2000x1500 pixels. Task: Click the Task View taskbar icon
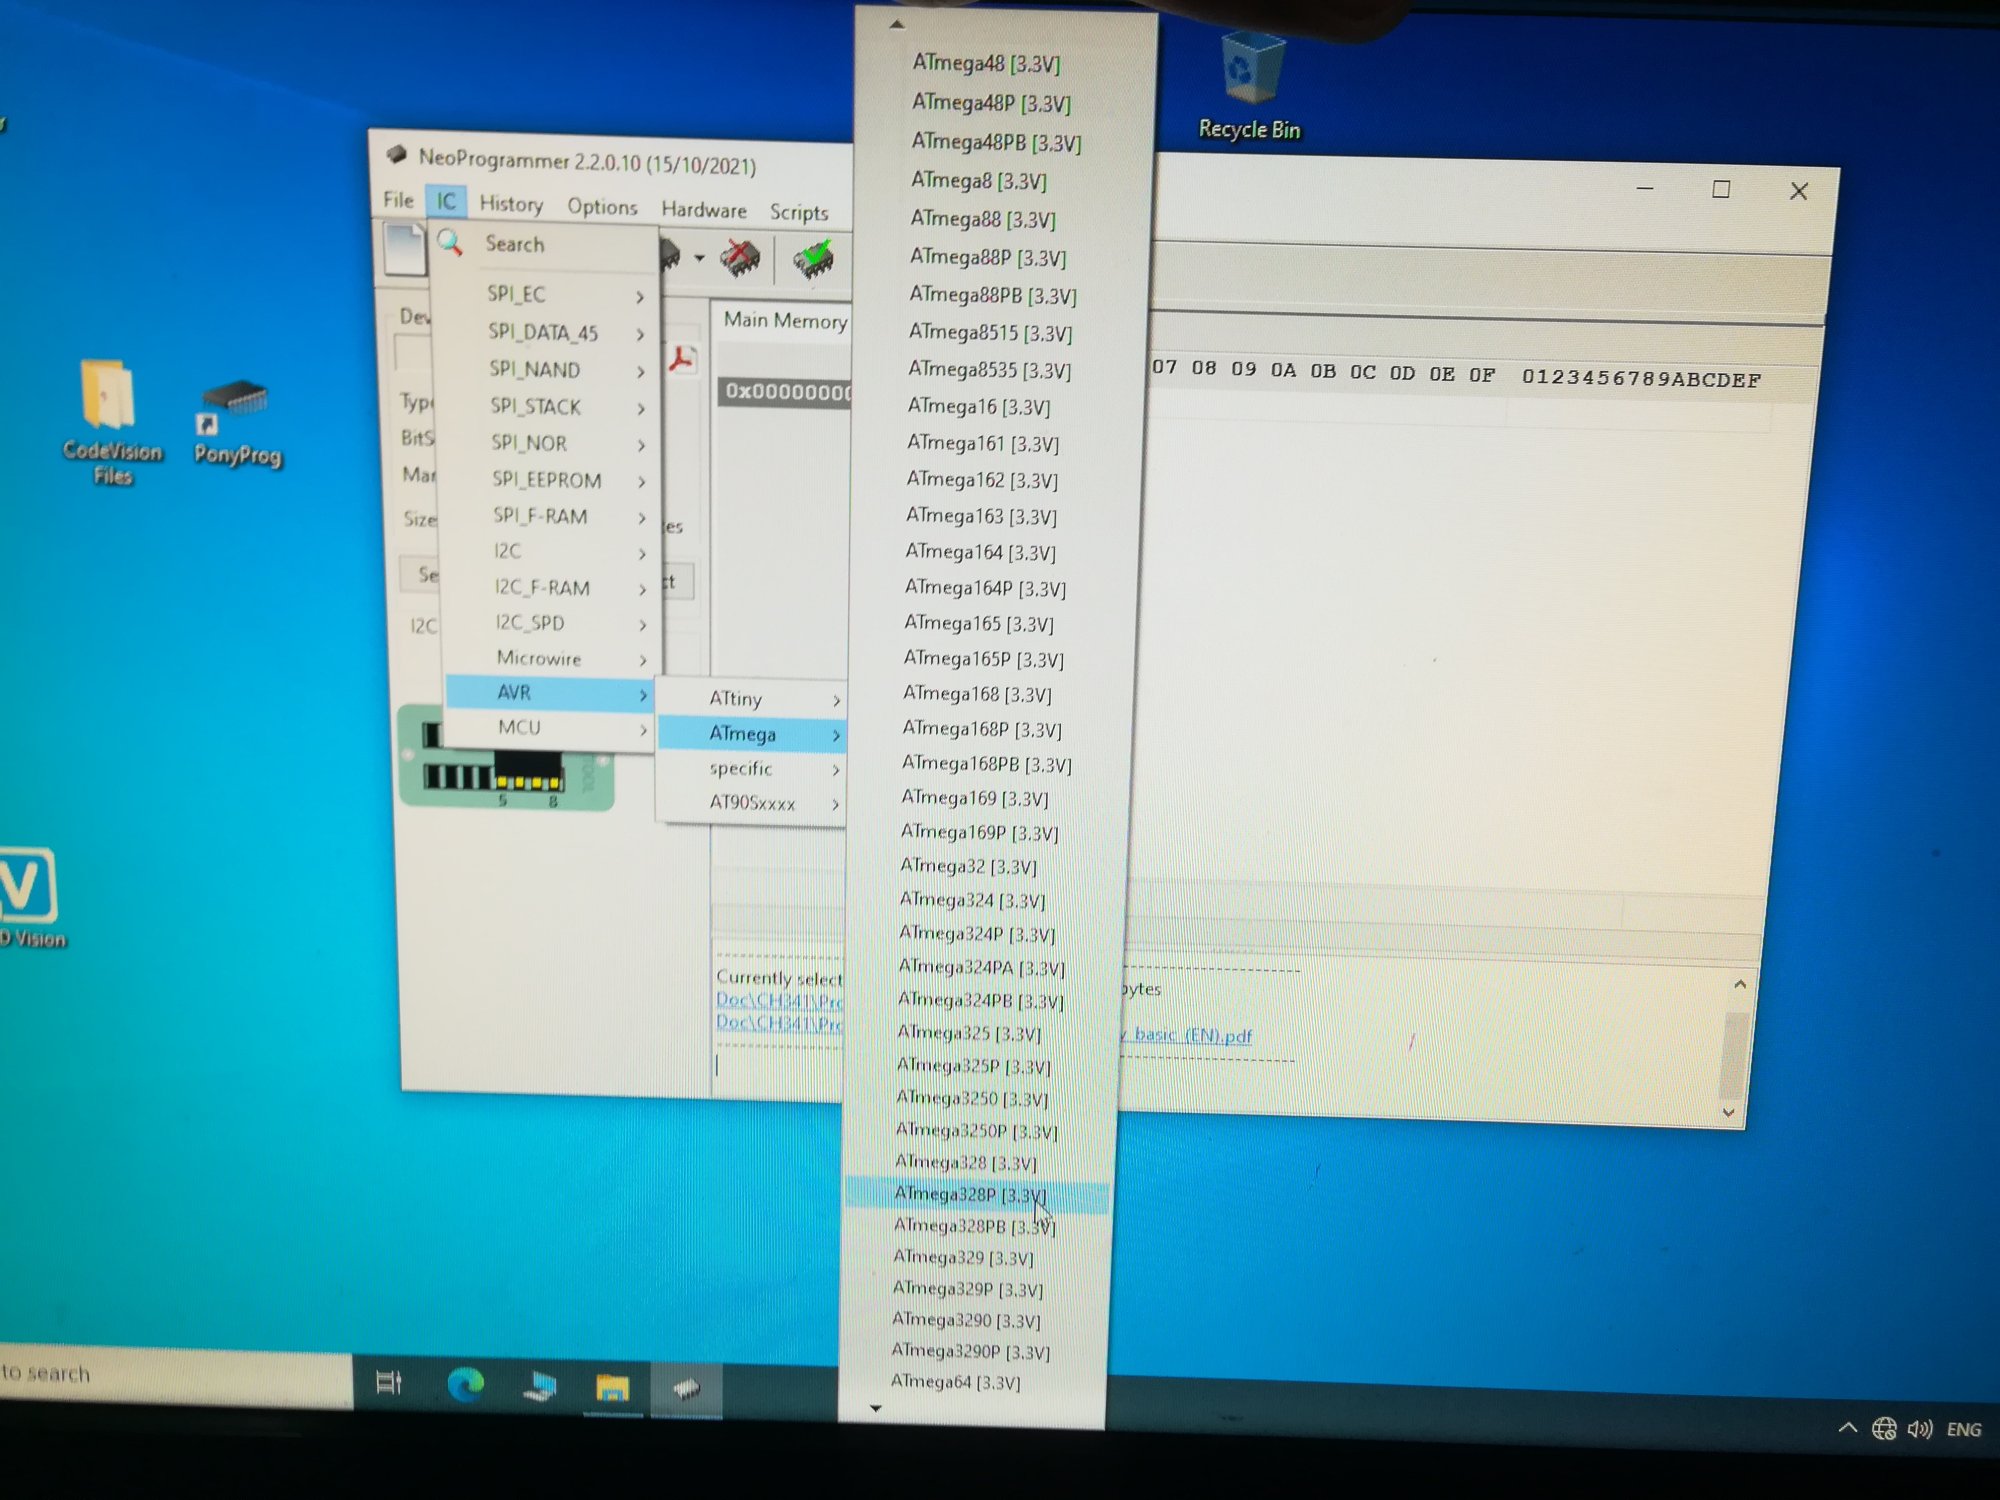[x=389, y=1383]
